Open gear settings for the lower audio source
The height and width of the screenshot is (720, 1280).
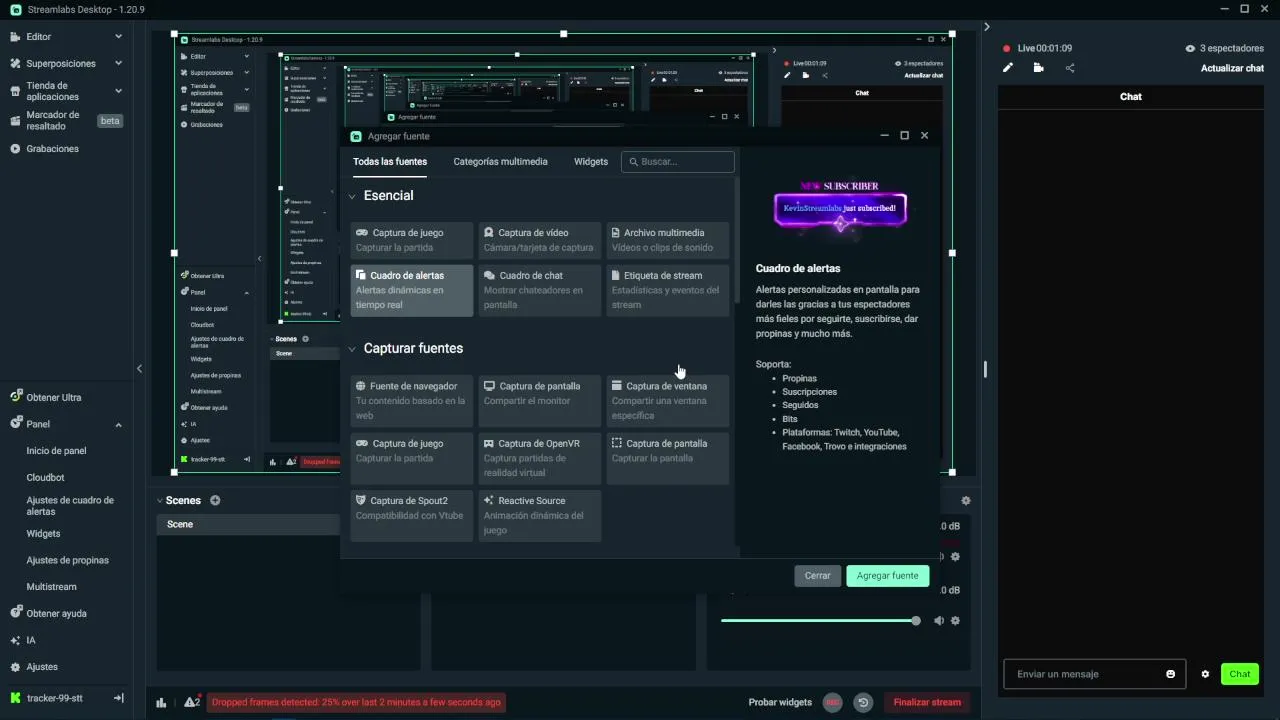point(955,621)
